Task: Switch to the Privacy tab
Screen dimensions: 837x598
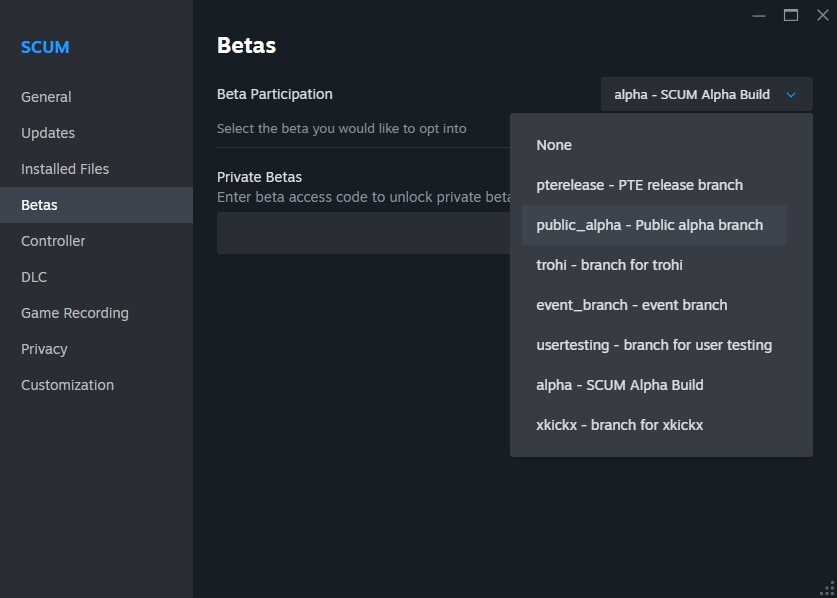Action: pos(44,349)
